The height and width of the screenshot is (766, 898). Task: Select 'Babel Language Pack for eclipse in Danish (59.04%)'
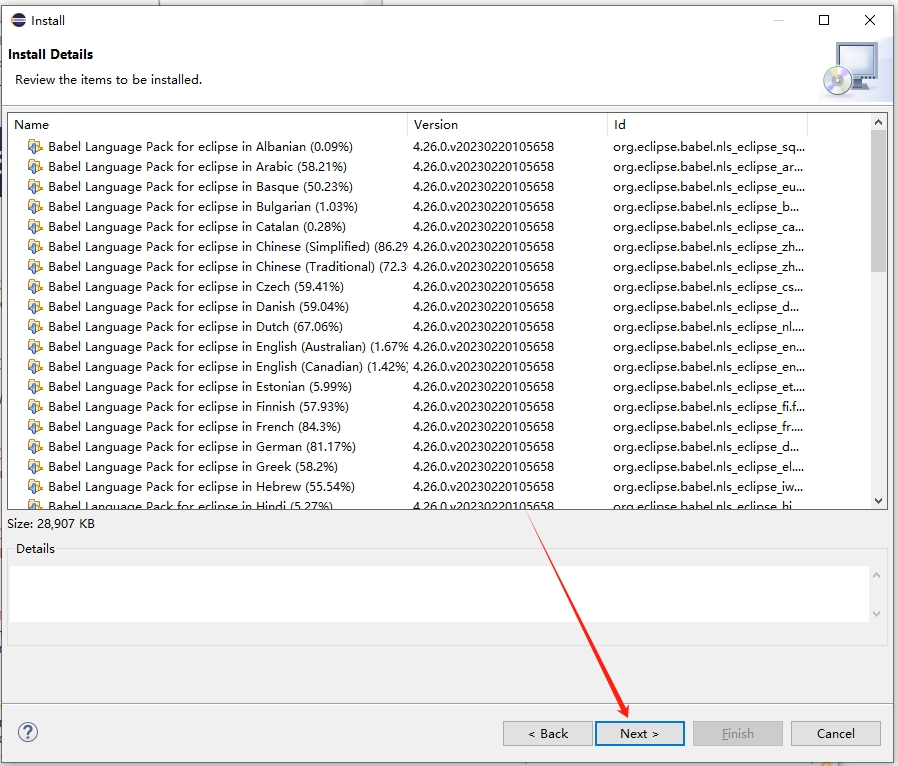198,307
